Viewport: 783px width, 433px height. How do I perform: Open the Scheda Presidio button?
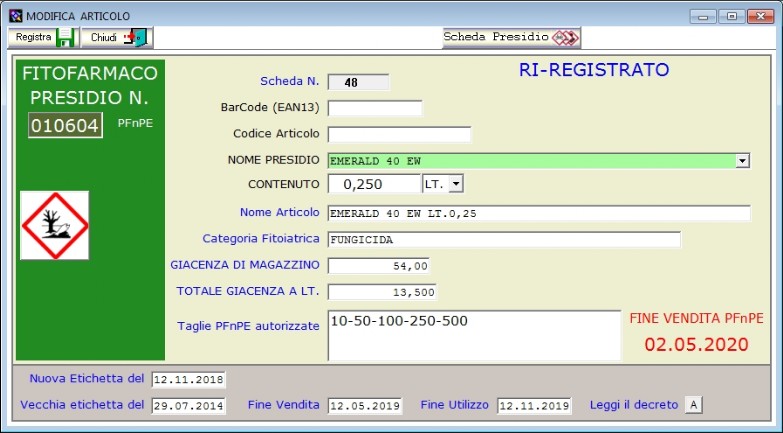coord(511,37)
